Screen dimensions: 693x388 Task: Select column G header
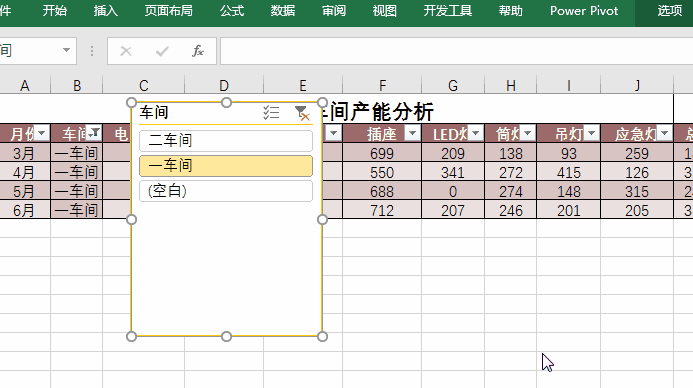pyautogui.click(x=453, y=85)
